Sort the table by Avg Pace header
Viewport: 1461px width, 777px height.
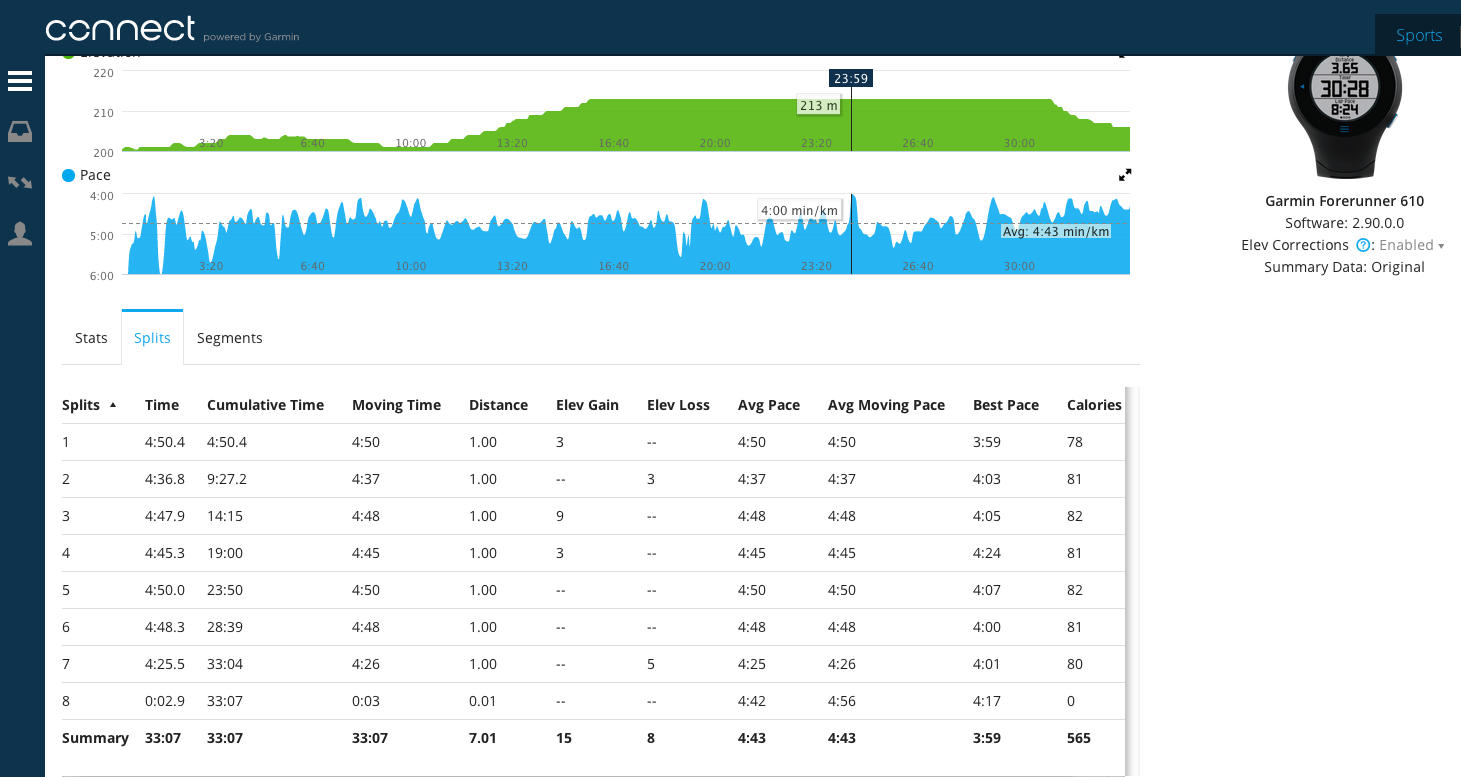[x=768, y=405]
